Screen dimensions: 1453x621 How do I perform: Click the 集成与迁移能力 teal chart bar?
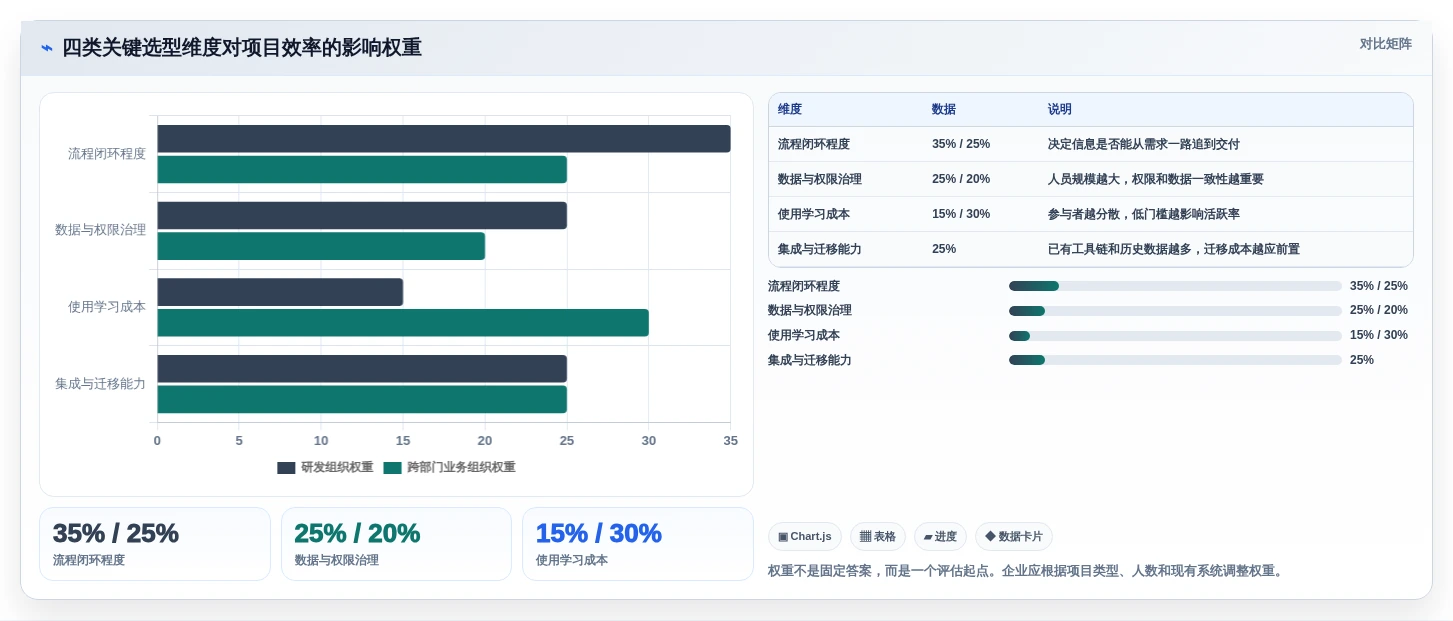362,399
